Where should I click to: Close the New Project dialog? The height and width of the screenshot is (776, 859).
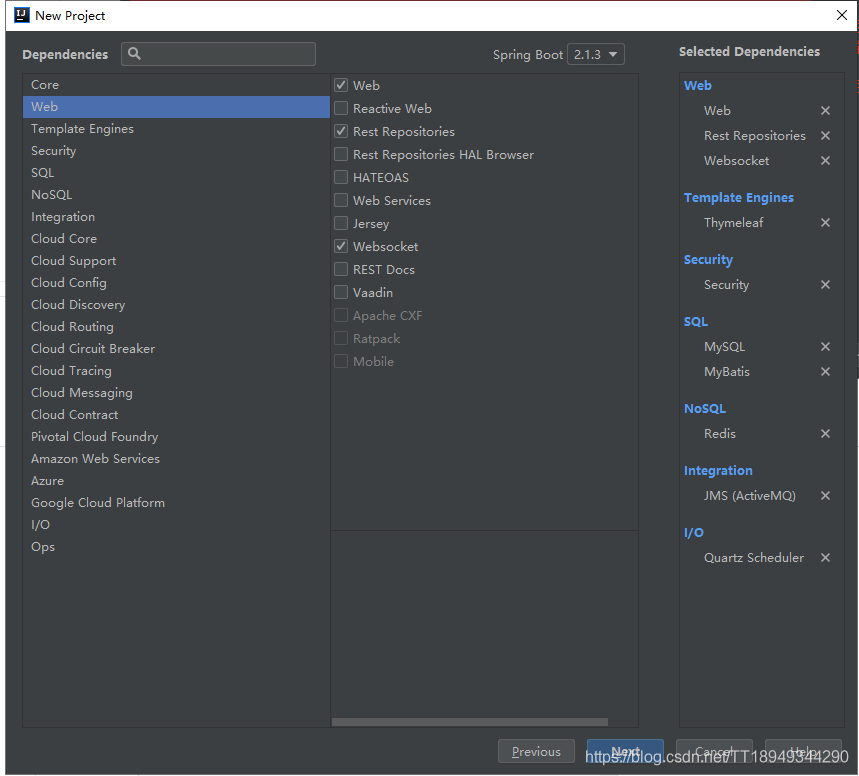click(842, 15)
